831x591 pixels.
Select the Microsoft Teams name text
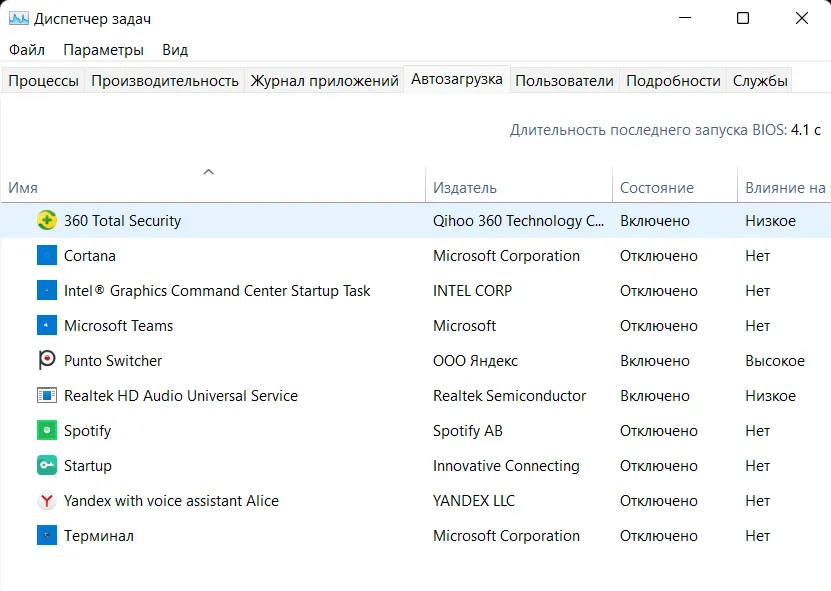tap(118, 325)
